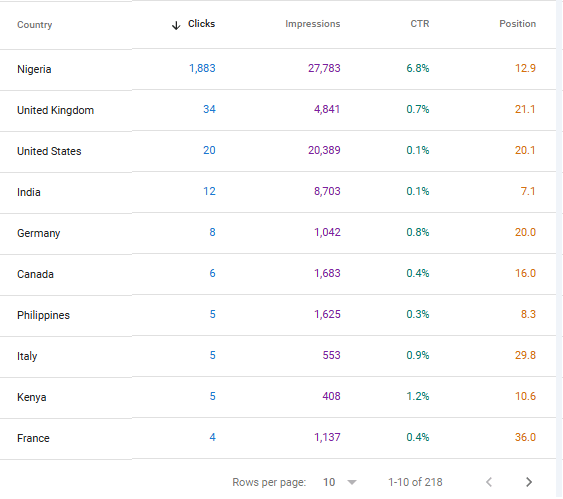563x499 pixels.
Task: Go to previous page of results
Action: pyautogui.click(x=489, y=482)
